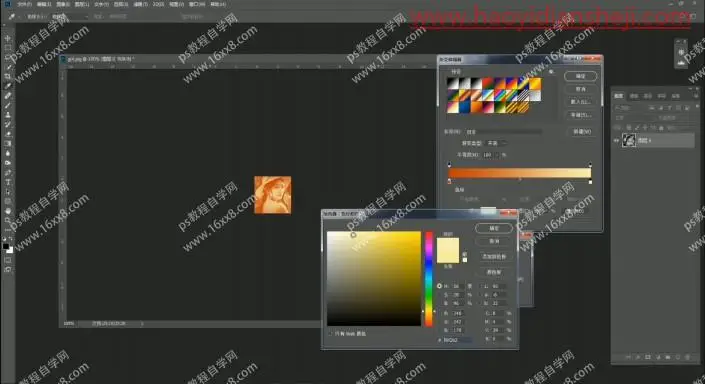Select the History Brush tool

(x=8, y=124)
